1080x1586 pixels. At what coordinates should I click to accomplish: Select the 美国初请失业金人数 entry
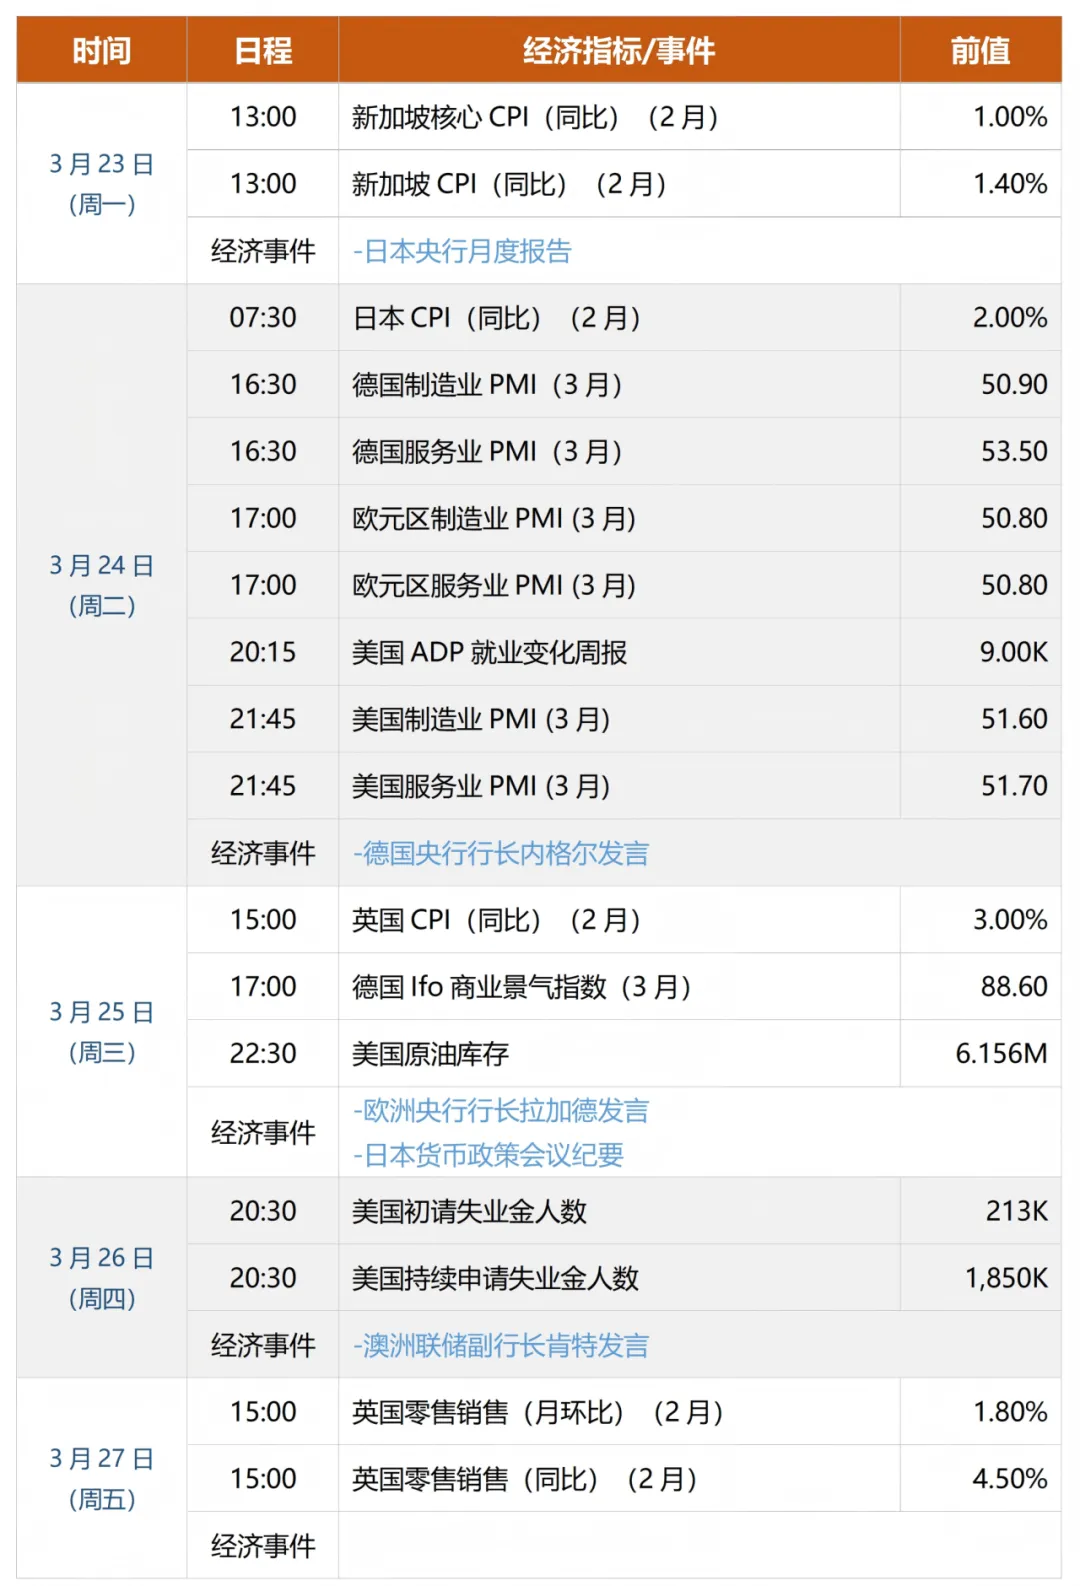tap(469, 1211)
